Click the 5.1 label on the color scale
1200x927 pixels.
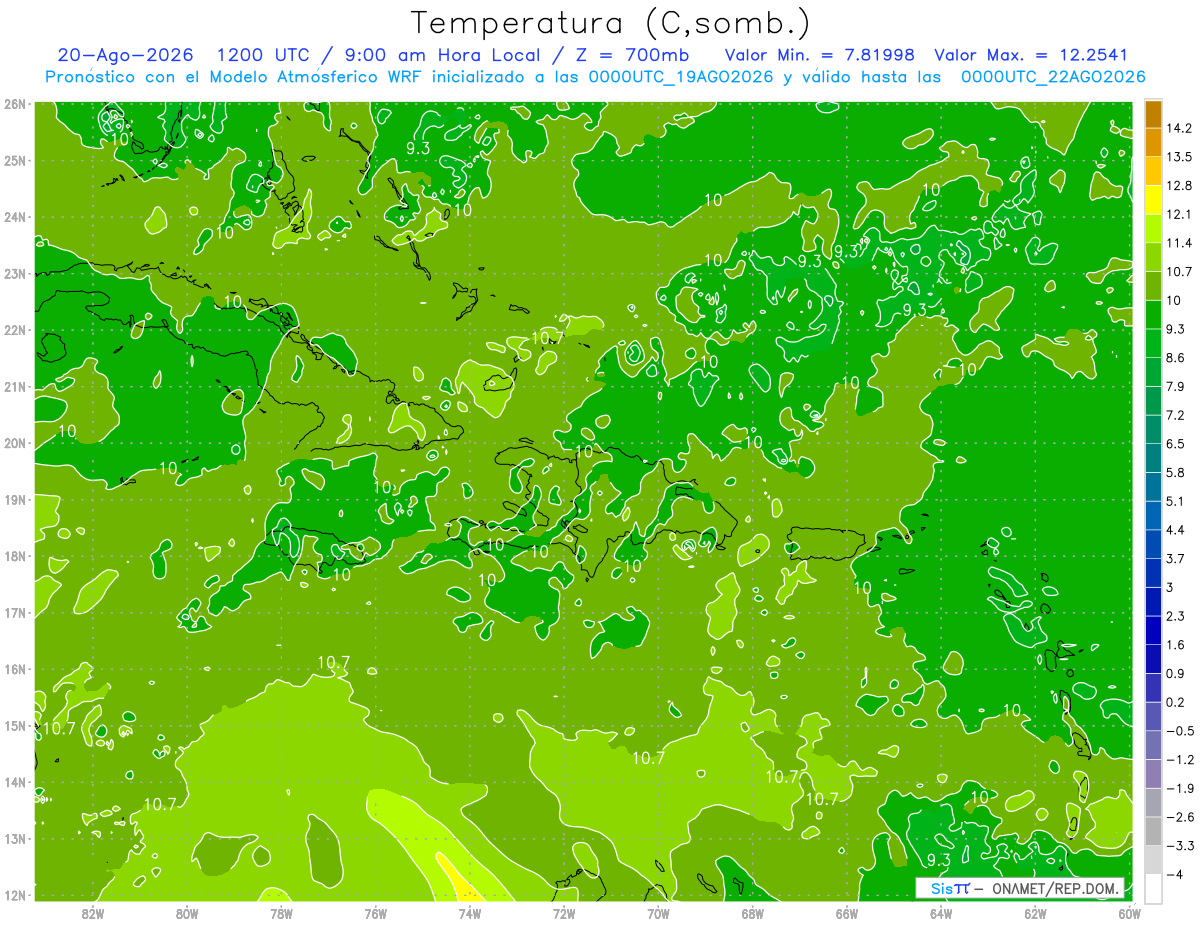click(1177, 501)
